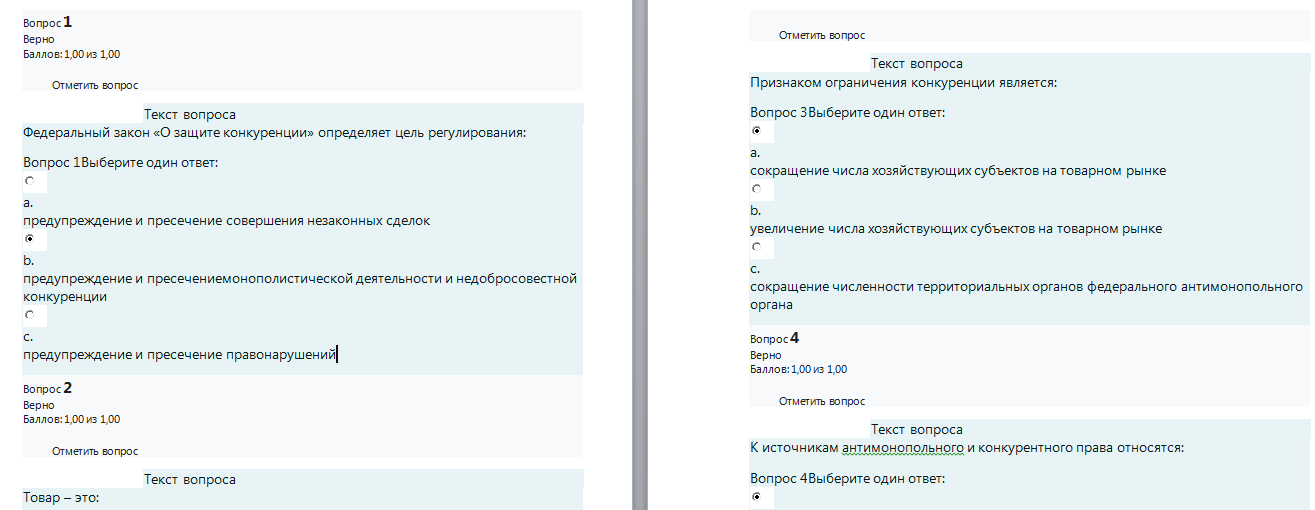Select radio button for пресечение правонарушений answer

coord(30,314)
